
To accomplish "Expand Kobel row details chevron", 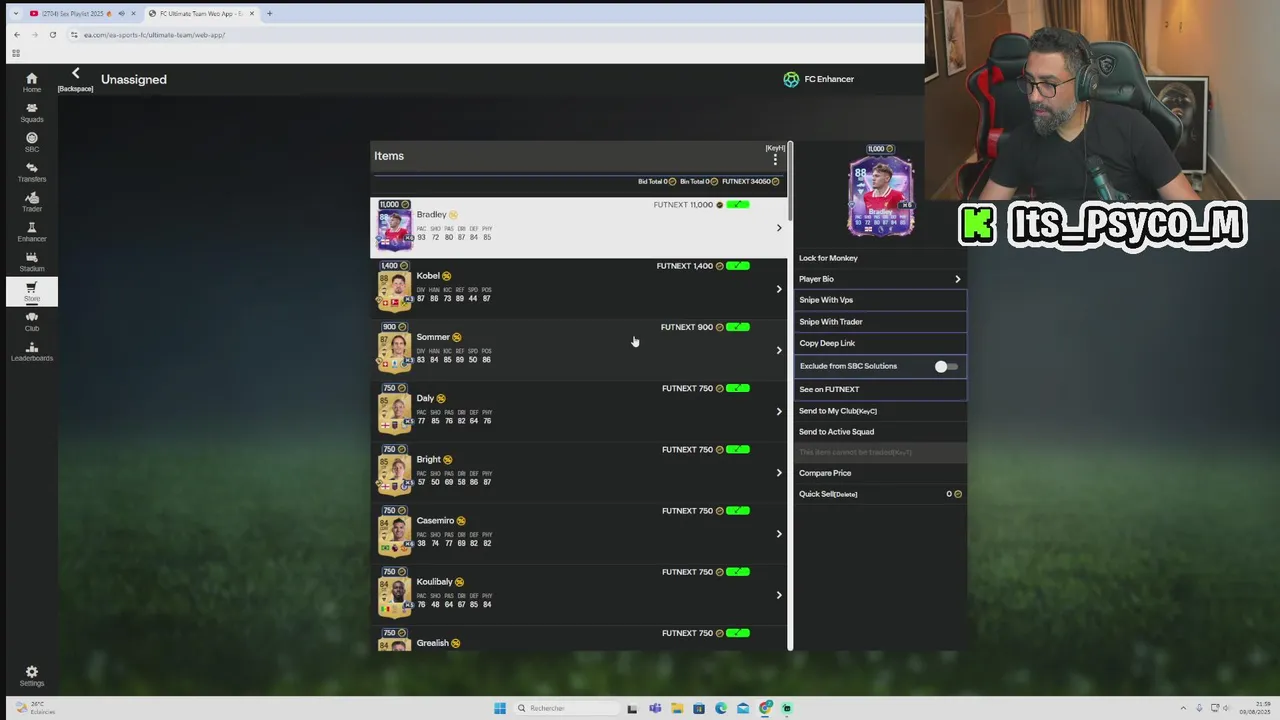I will tap(779, 289).
